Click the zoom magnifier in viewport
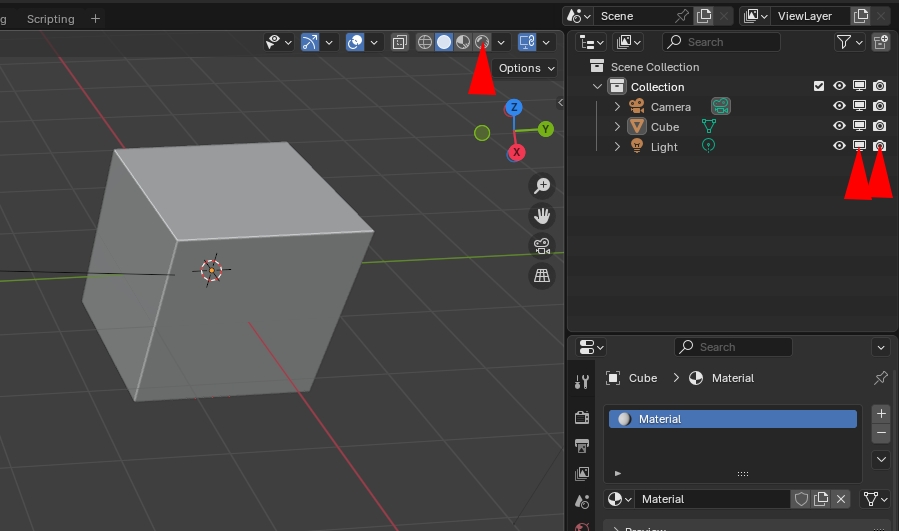This screenshot has height=531, width=899. [543, 186]
